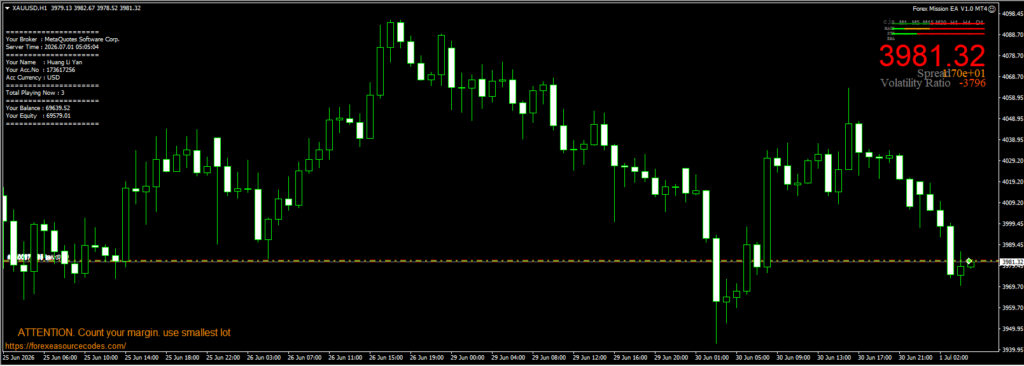Click the 'Forex Mission EA V1.0 MT4' label
This screenshot has width=1024, height=366.
point(950,9)
